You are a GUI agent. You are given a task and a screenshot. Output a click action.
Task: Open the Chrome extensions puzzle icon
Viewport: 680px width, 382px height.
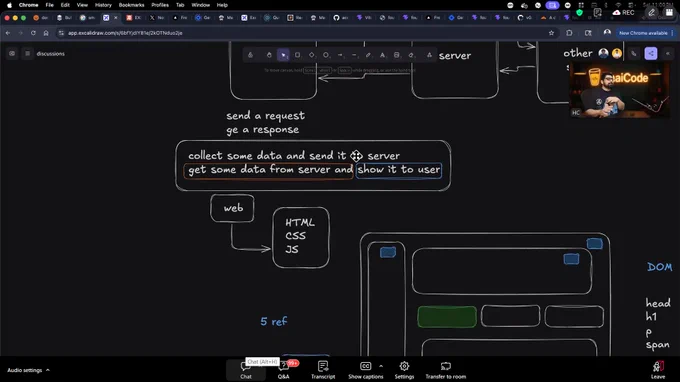click(x=569, y=33)
